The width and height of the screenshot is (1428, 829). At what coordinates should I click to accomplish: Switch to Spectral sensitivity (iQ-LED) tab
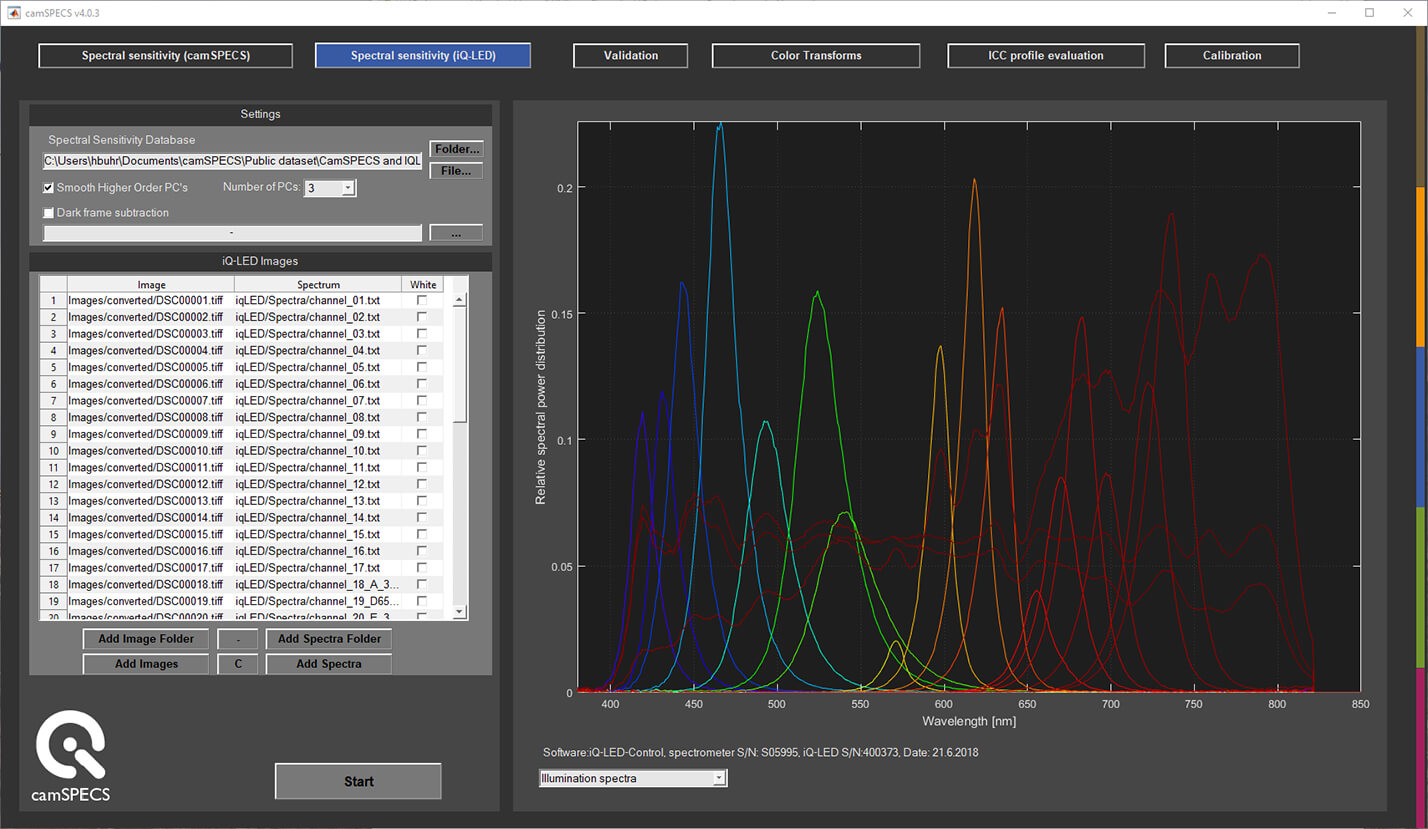[423, 56]
